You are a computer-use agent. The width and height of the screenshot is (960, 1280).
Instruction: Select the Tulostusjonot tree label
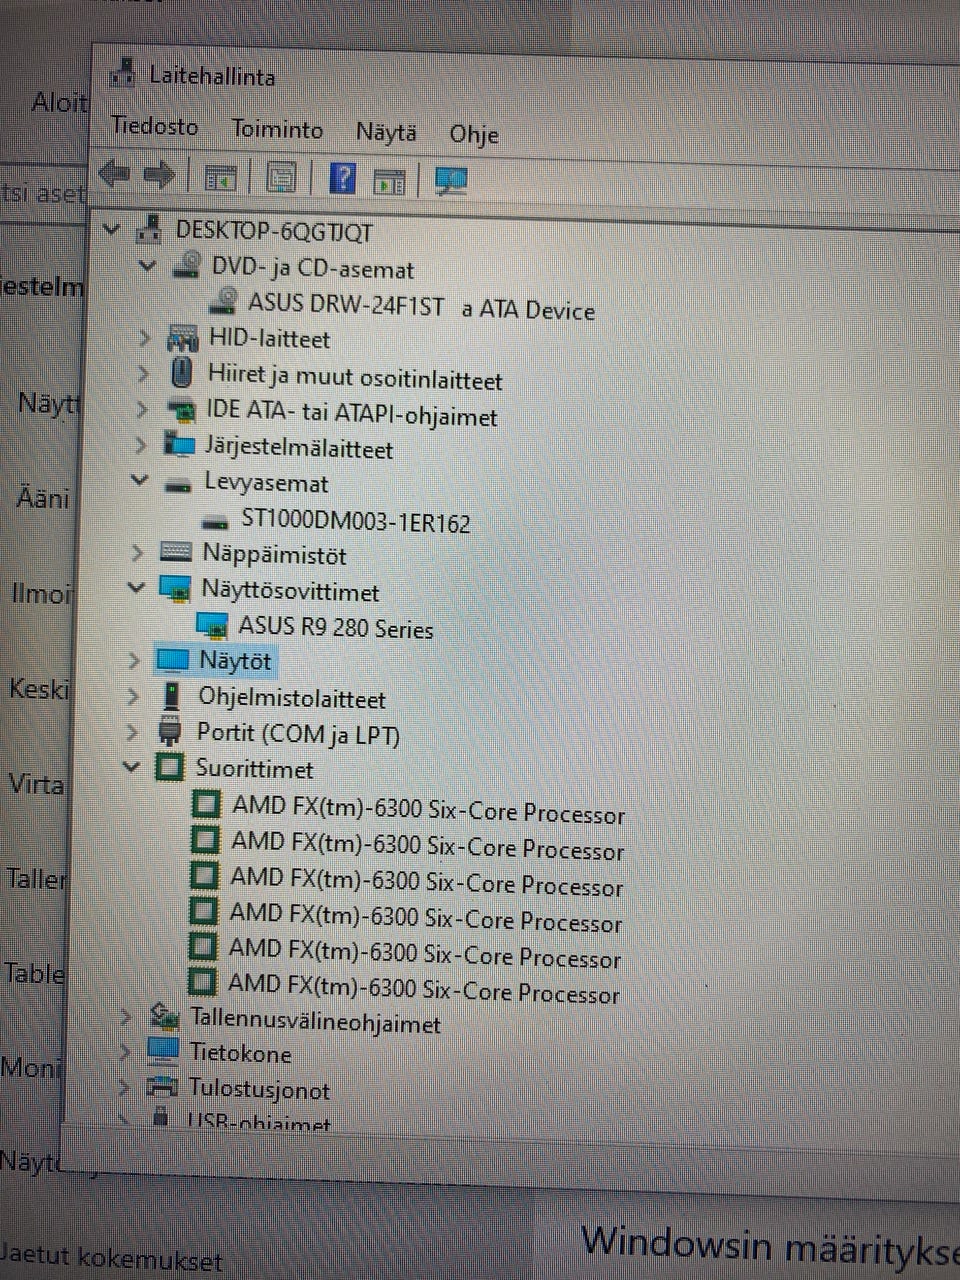pyautogui.click(x=259, y=1090)
